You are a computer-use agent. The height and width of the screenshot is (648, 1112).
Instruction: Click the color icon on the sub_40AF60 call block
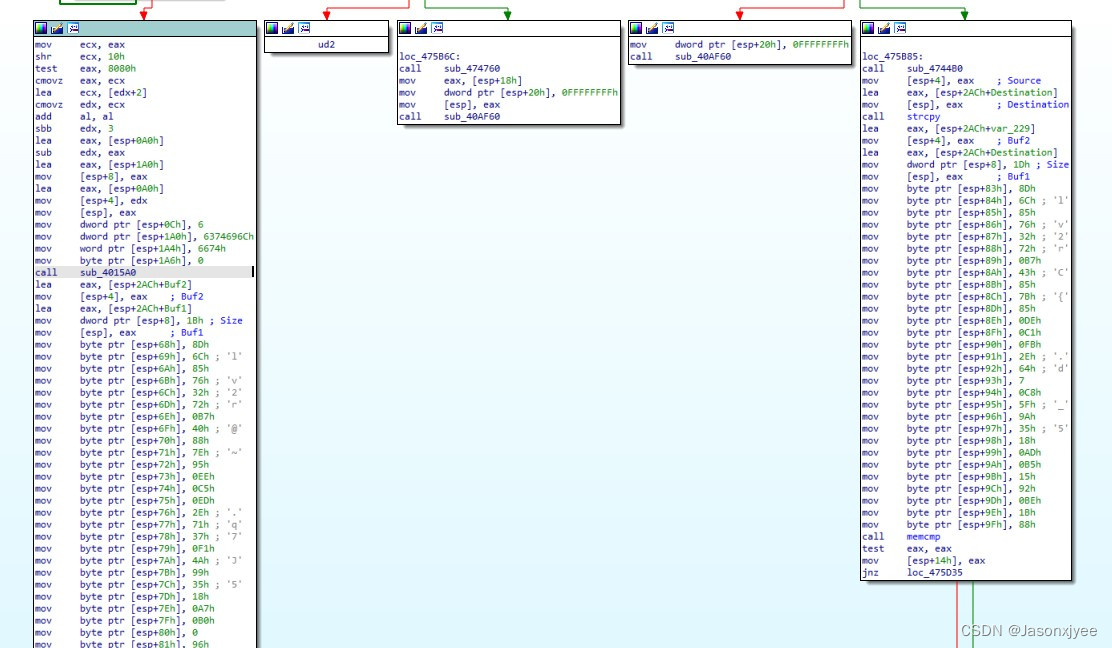[x=634, y=28]
